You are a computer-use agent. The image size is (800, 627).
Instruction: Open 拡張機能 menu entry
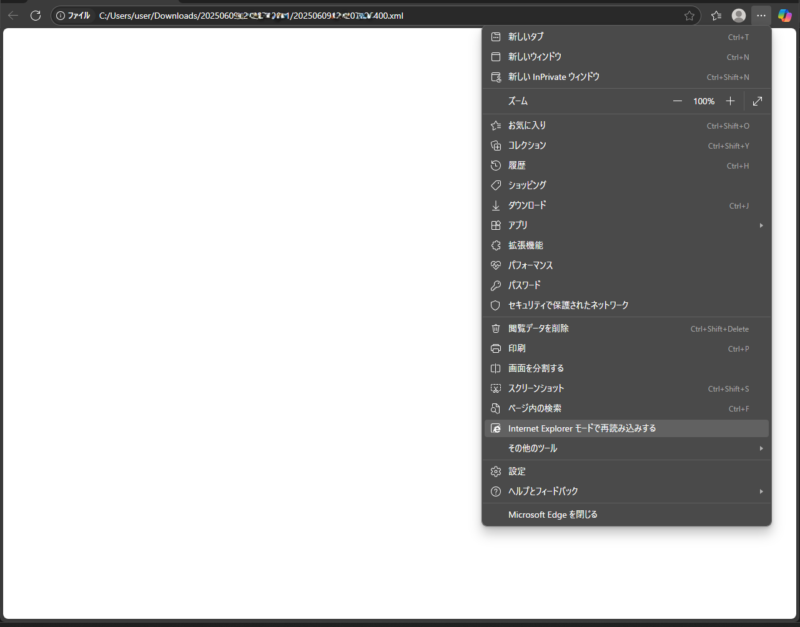coord(627,245)
